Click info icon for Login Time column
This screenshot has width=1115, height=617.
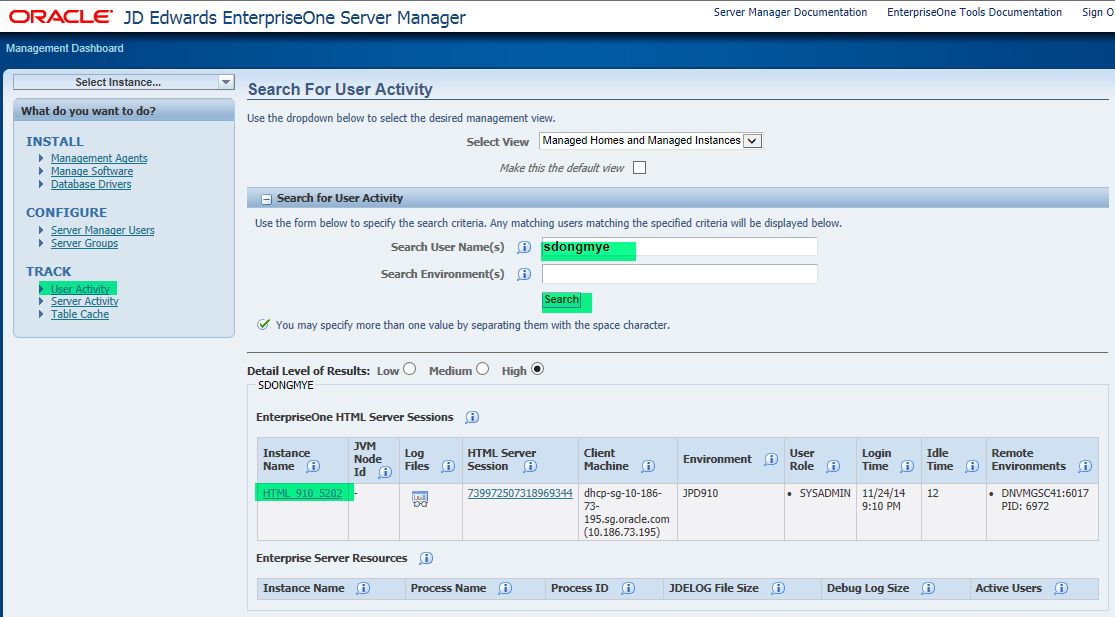point(907,466)
